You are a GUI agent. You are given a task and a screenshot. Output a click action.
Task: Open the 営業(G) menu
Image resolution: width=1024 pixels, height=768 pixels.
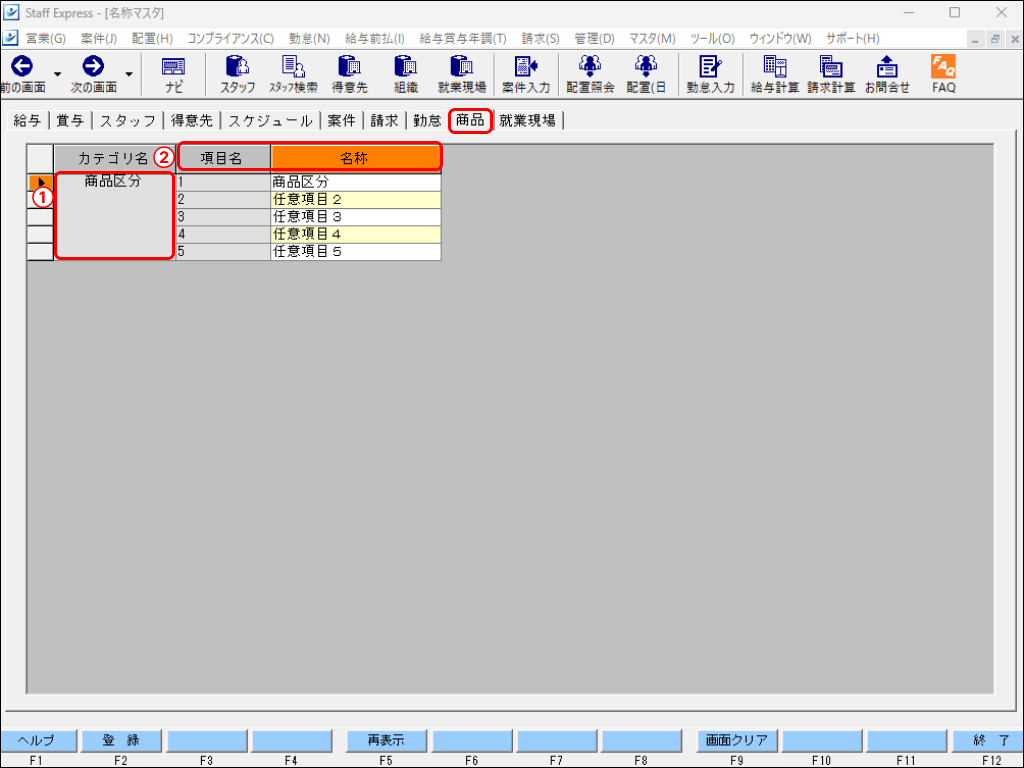click(x=46, y=39)
